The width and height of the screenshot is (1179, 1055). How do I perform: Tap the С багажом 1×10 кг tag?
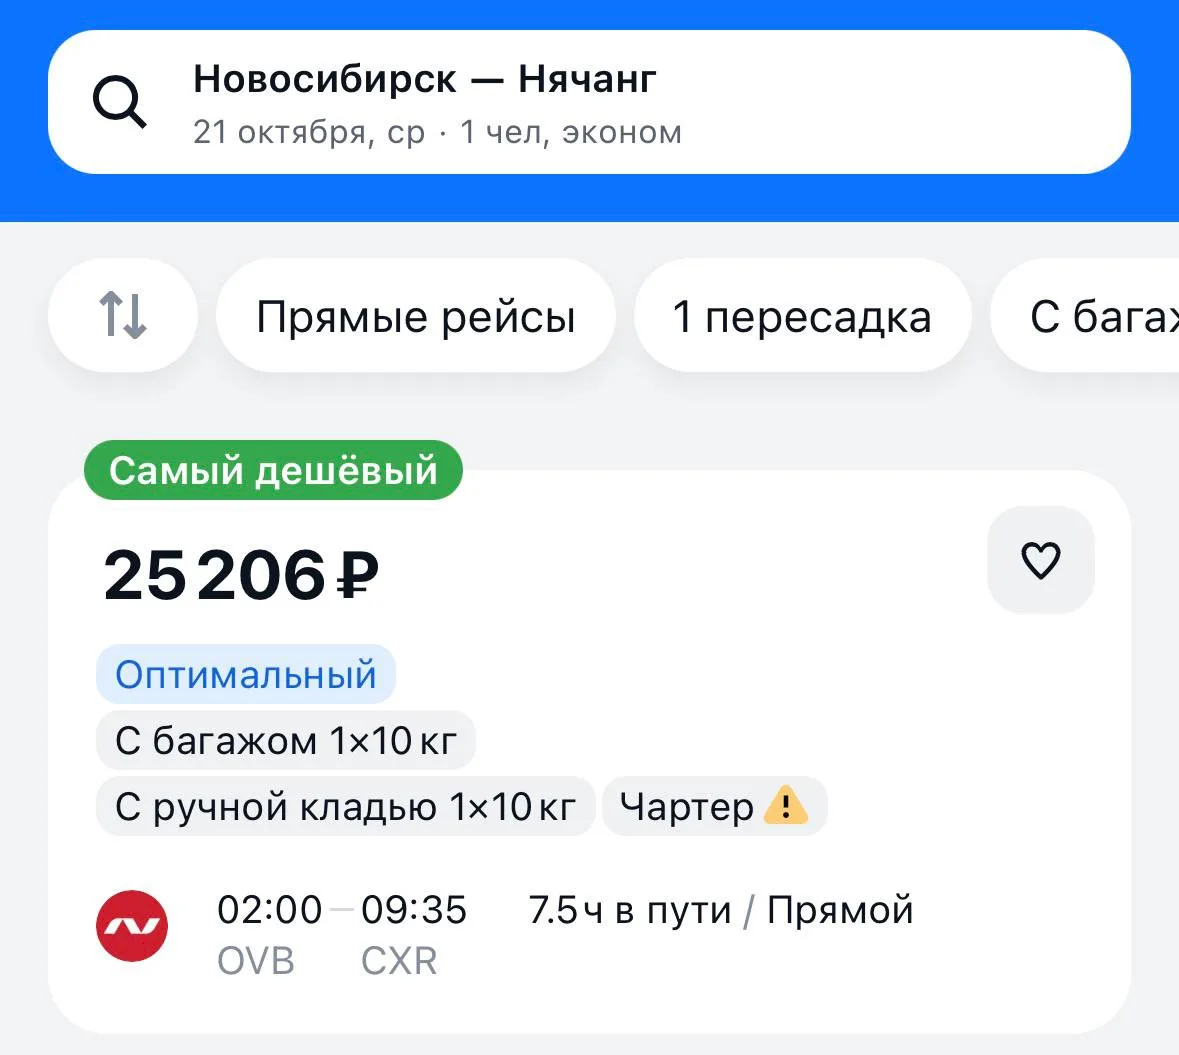coord(286,740)
